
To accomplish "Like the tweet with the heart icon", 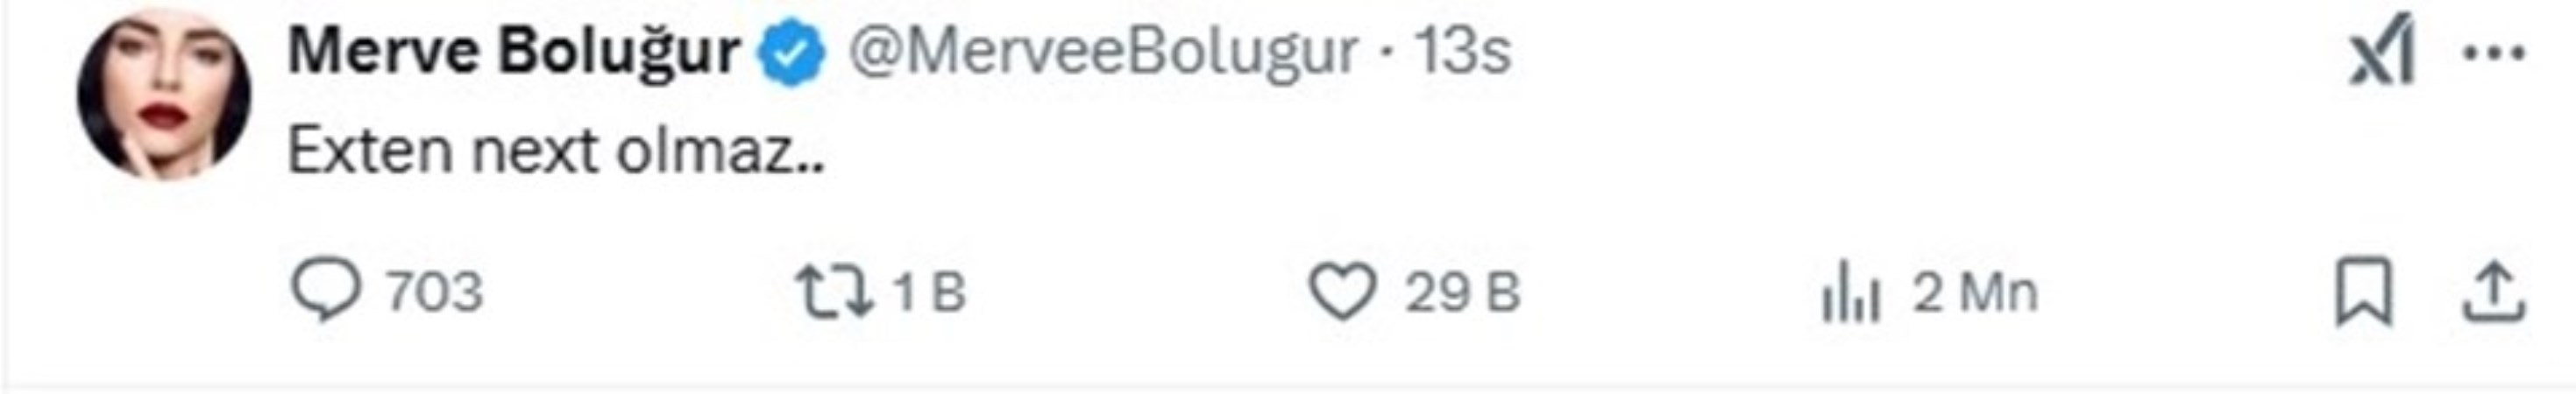I will [x=1343, y=292].
